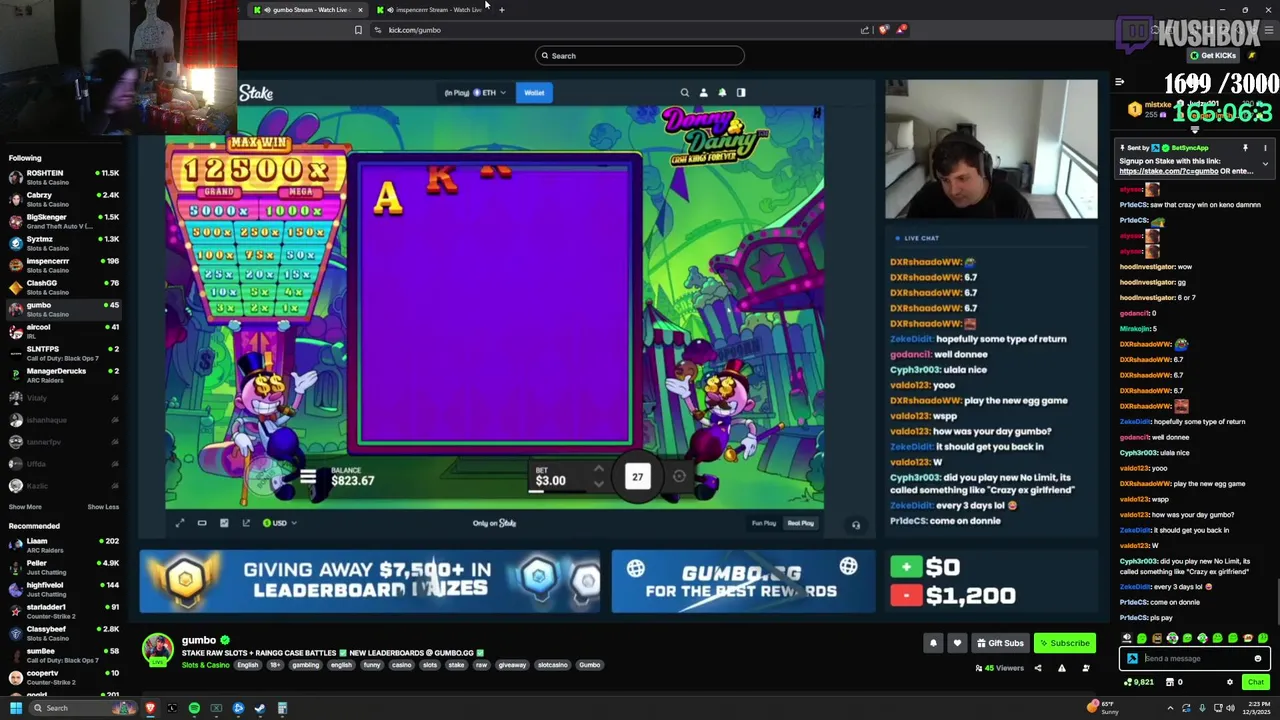
Task: Enable notifications bell for gumbo channel
Action: click(x=933, y=643)
